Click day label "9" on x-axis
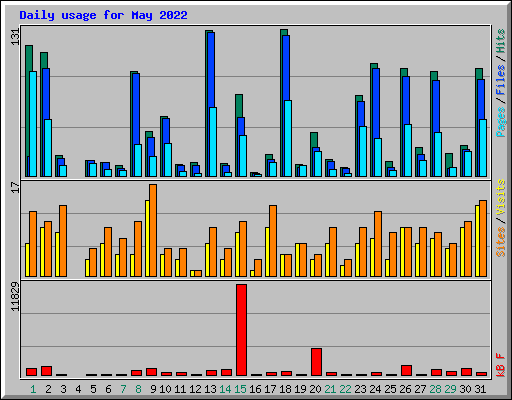The height and width of the screenshot is (400, 512). point(153,389)
